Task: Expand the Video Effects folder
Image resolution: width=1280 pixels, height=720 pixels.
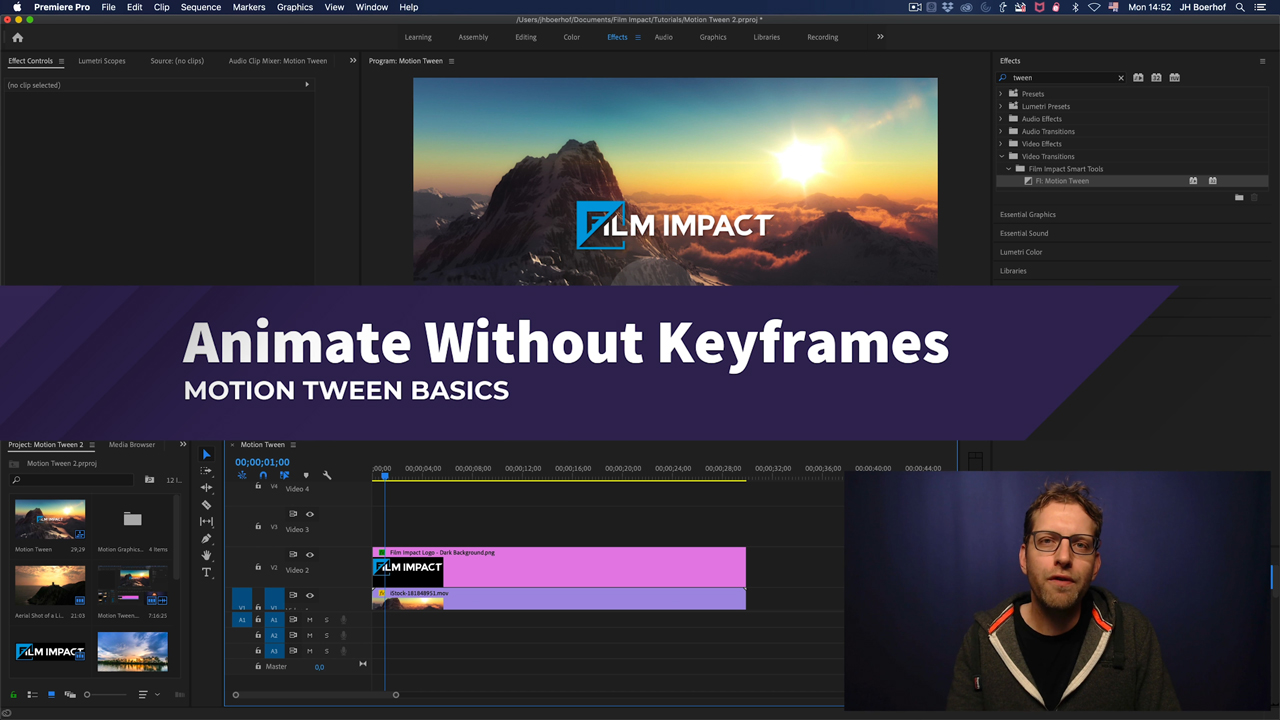Action: click(1001, 144)
